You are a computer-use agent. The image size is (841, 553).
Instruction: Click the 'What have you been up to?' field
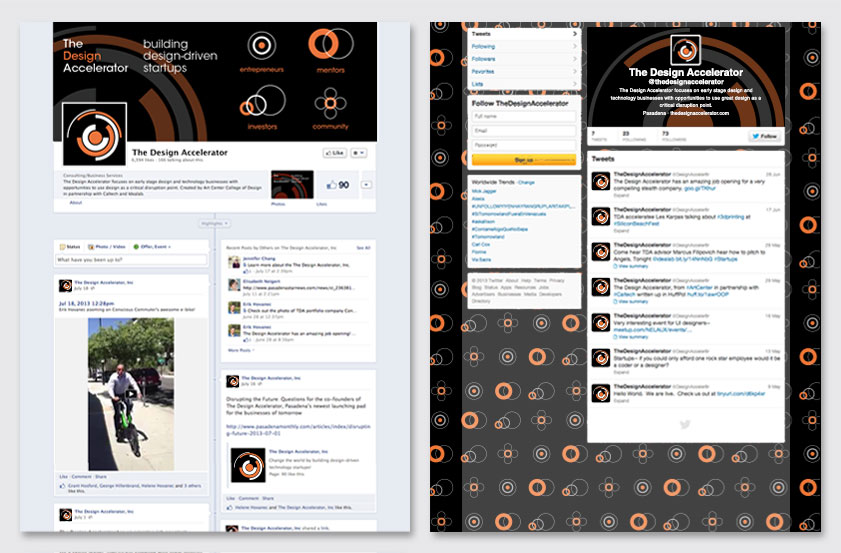[x=131, y=260]
